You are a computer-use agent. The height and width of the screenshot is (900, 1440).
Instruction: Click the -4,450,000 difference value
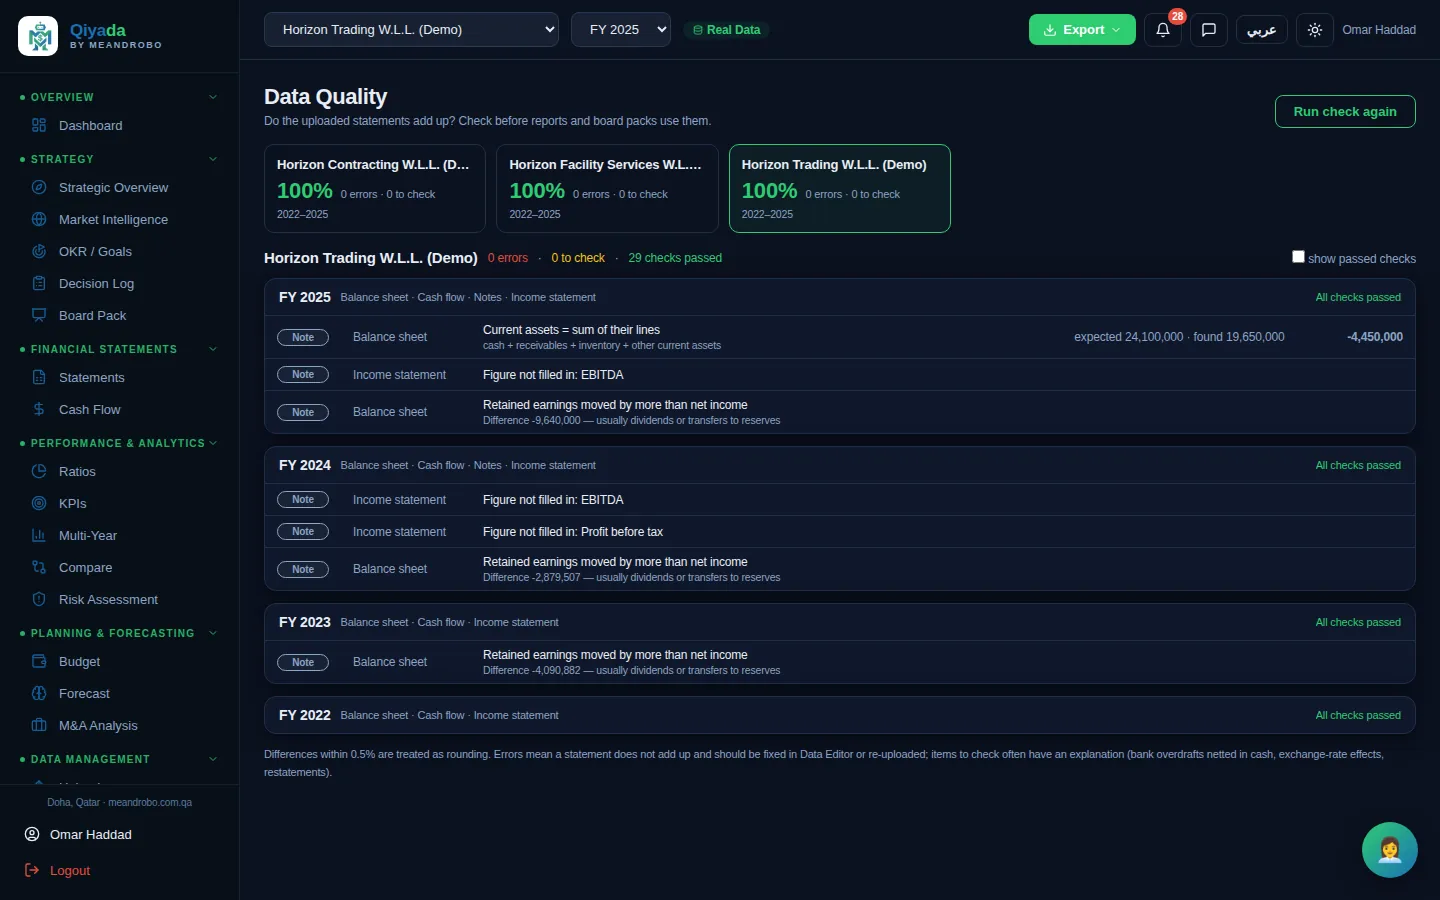click(1375, 337)
